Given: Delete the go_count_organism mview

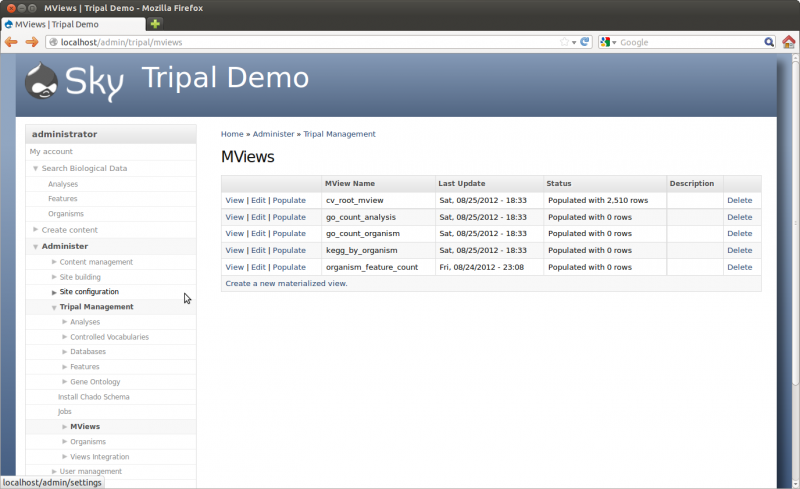Looking at the screenshot, I should point(740,233).
